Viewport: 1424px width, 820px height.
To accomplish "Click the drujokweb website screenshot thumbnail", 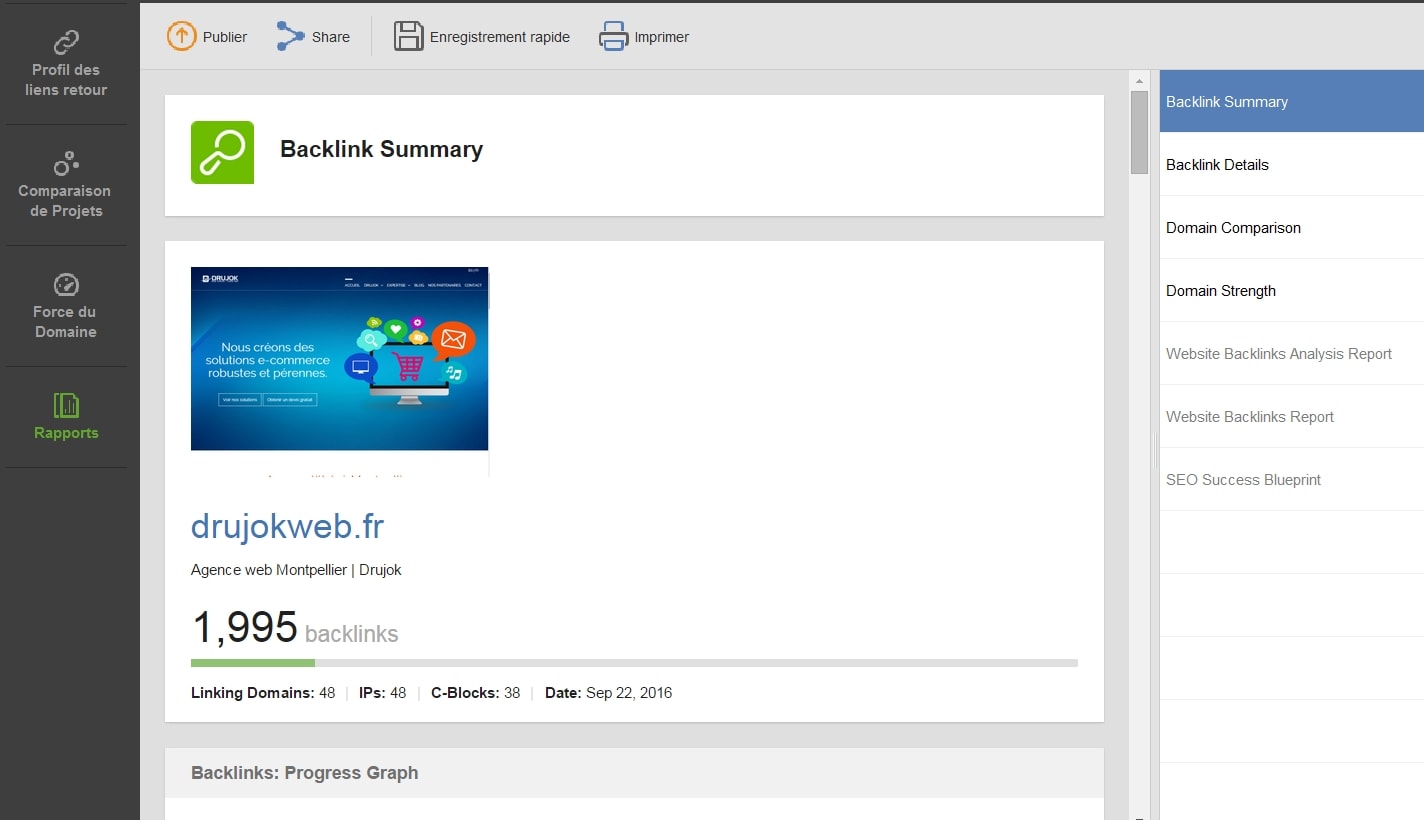I will (340, 371).
